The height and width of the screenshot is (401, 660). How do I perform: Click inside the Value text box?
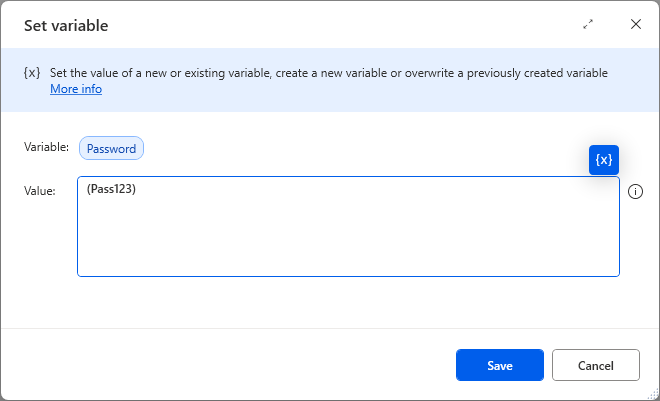348,226
